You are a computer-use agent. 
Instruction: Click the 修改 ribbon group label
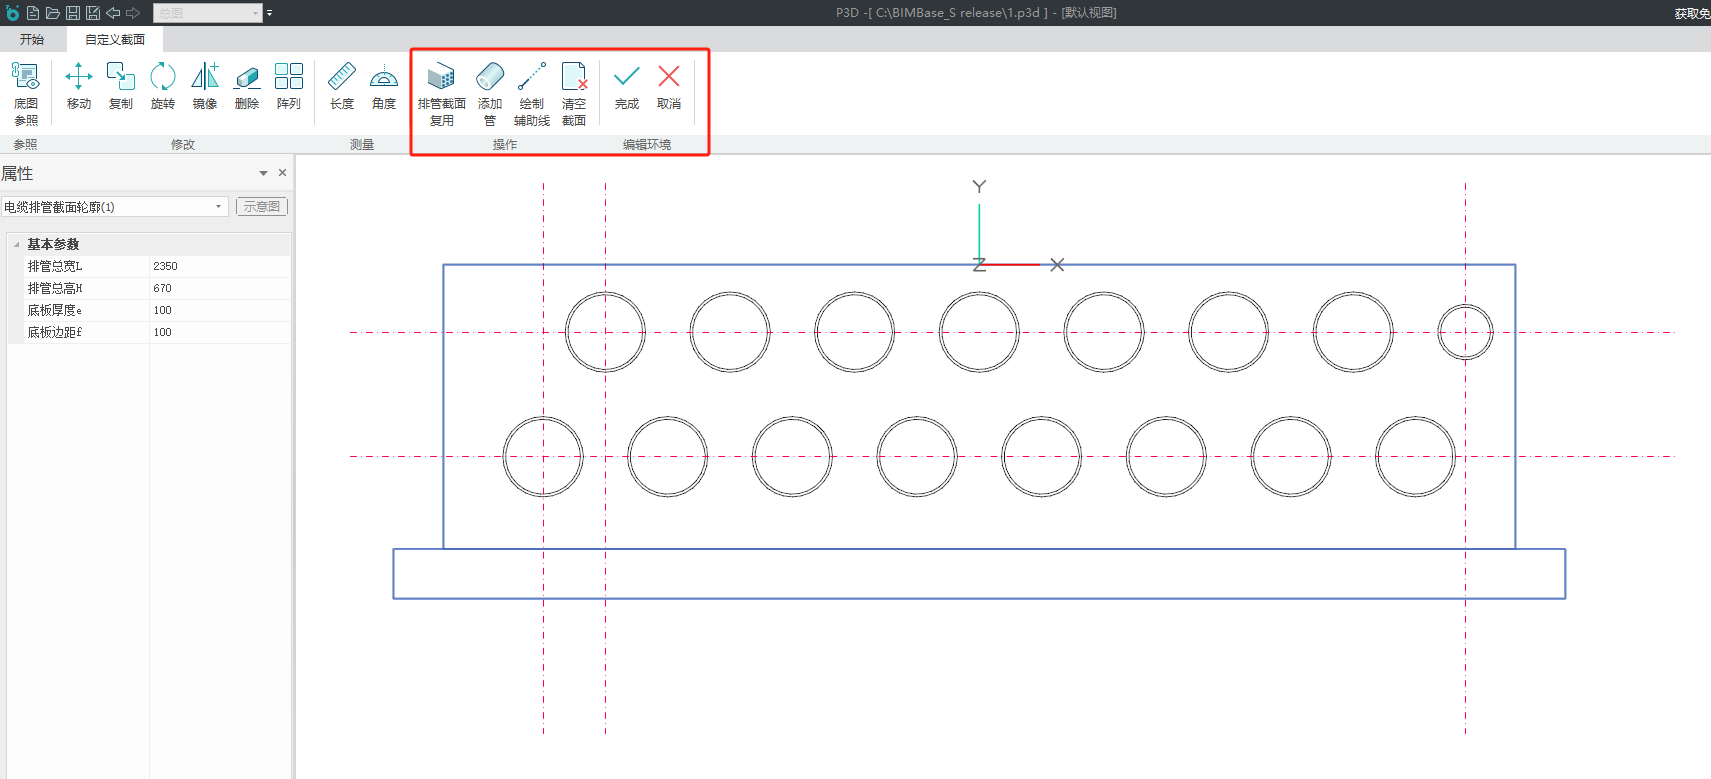183,145
